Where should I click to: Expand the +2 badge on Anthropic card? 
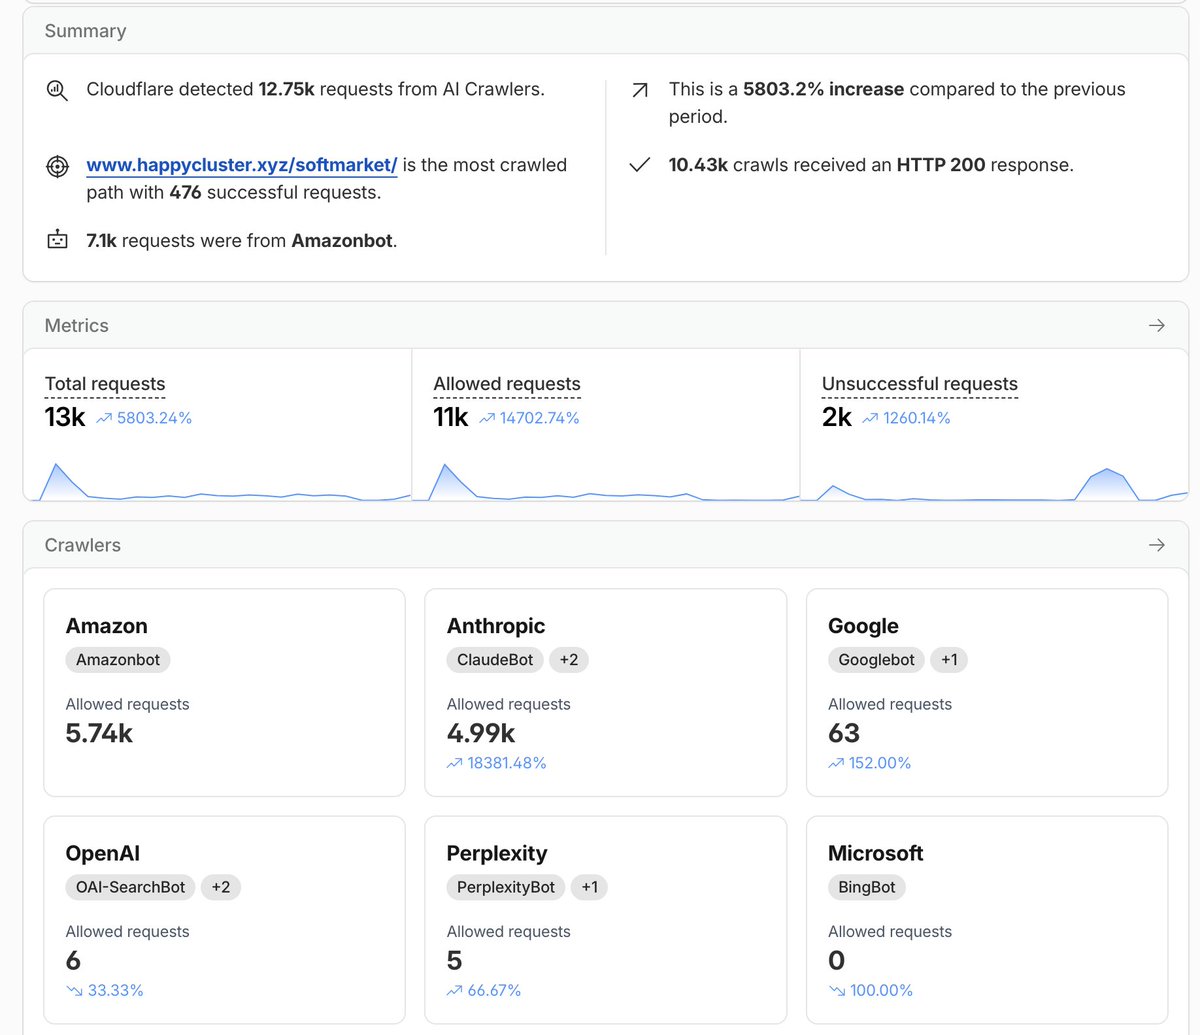click(569, 660)
